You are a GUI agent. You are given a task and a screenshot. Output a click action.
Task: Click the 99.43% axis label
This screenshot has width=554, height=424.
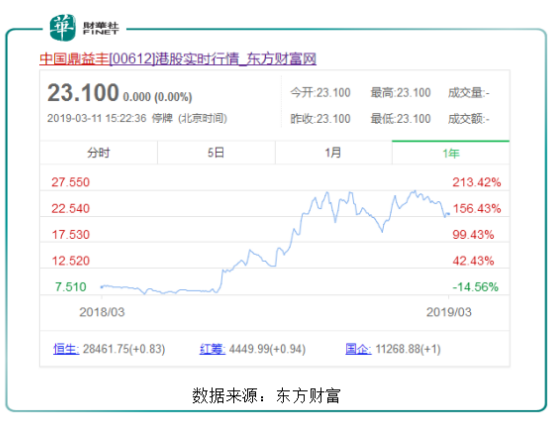pos(473,235)
